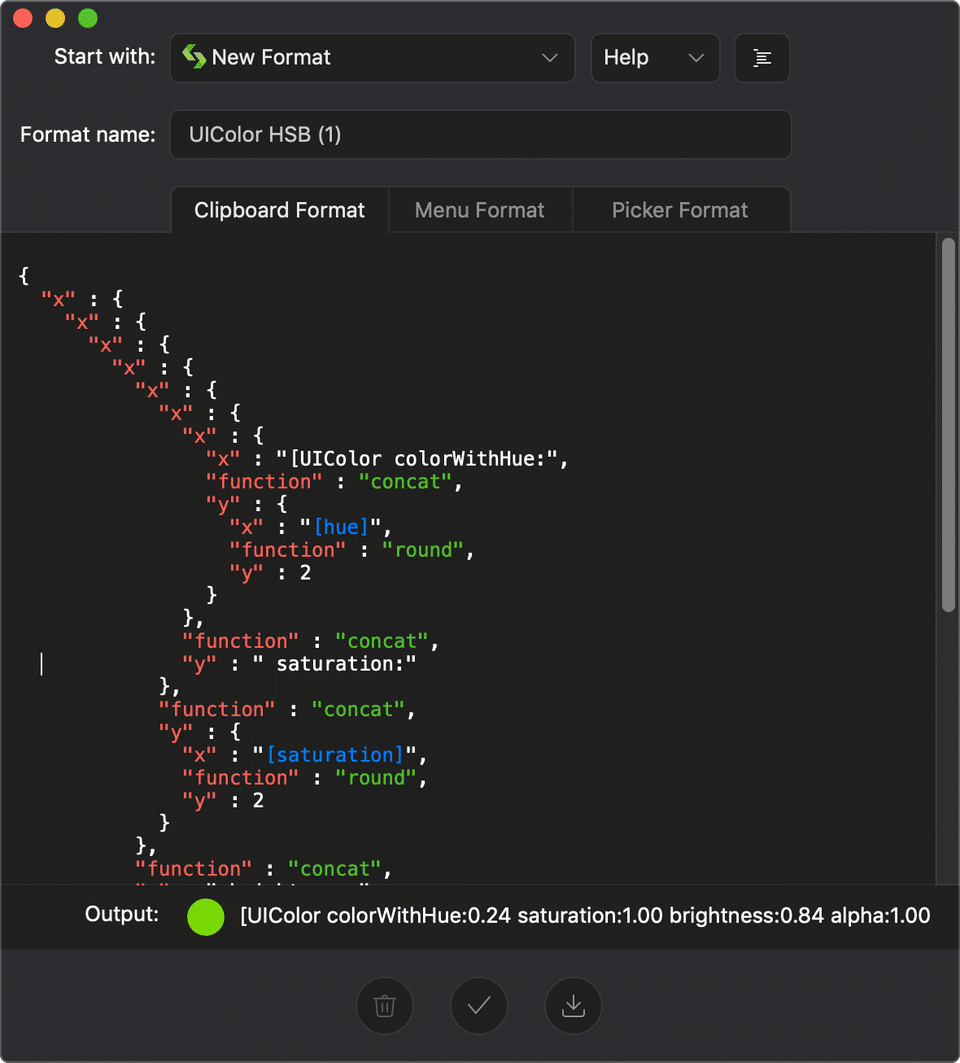Click the opening brace on first line

click(x=24, y=275)
